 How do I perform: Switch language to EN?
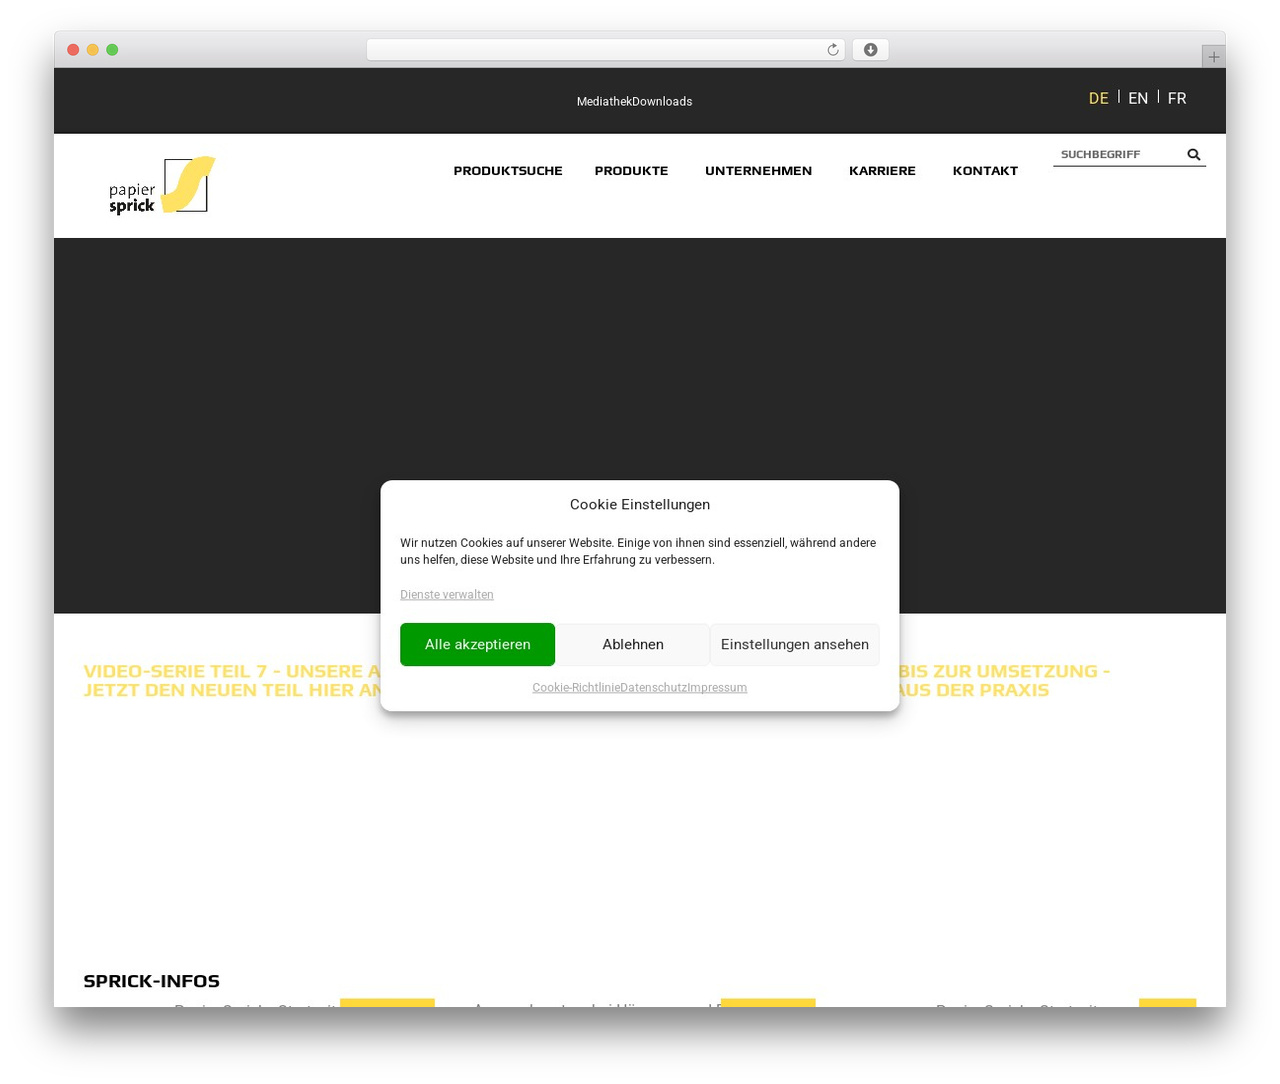[x=1138, y=98]
